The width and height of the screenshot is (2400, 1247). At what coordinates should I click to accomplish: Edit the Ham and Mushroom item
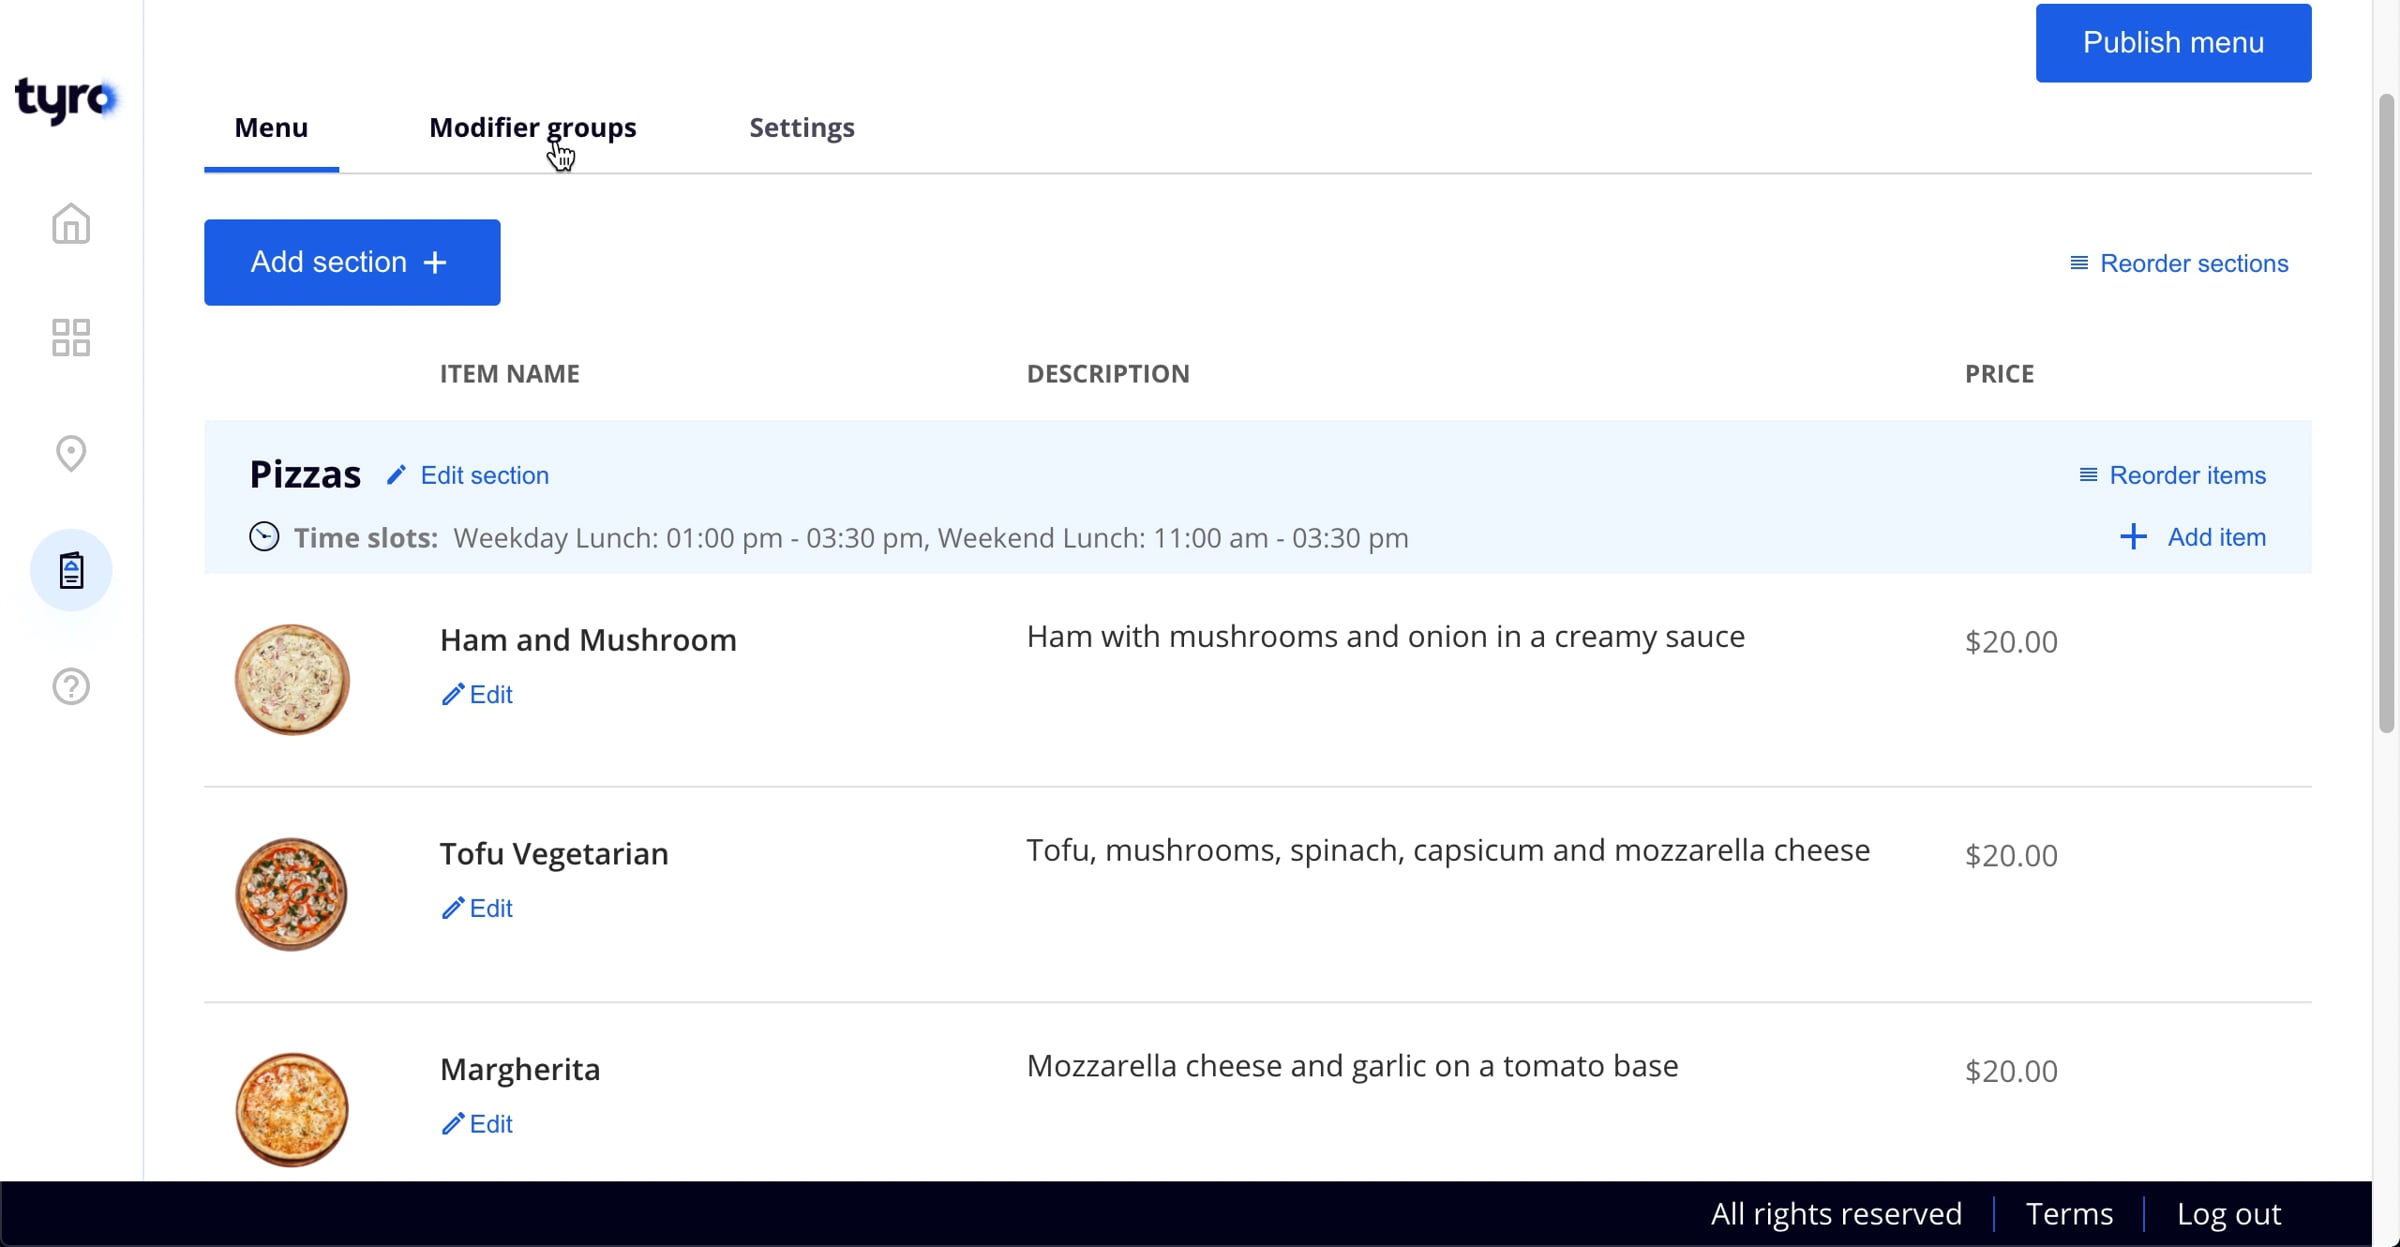(x=477, y=694)
